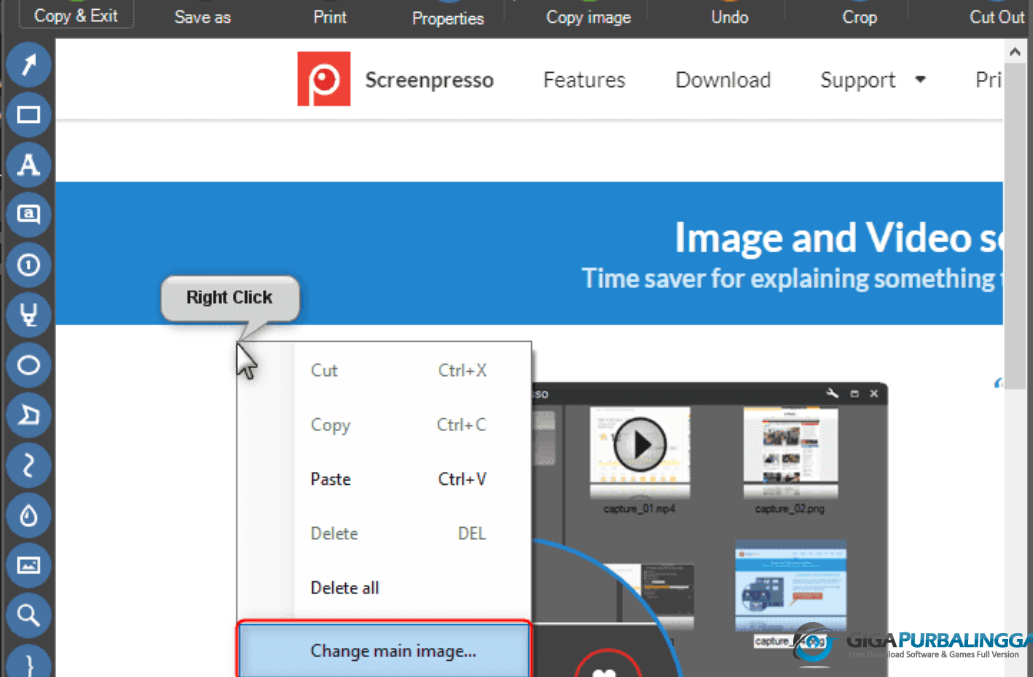The image size is (1033, 677).
Task: Open the Screenpresso home link
Action: [429, 80]
